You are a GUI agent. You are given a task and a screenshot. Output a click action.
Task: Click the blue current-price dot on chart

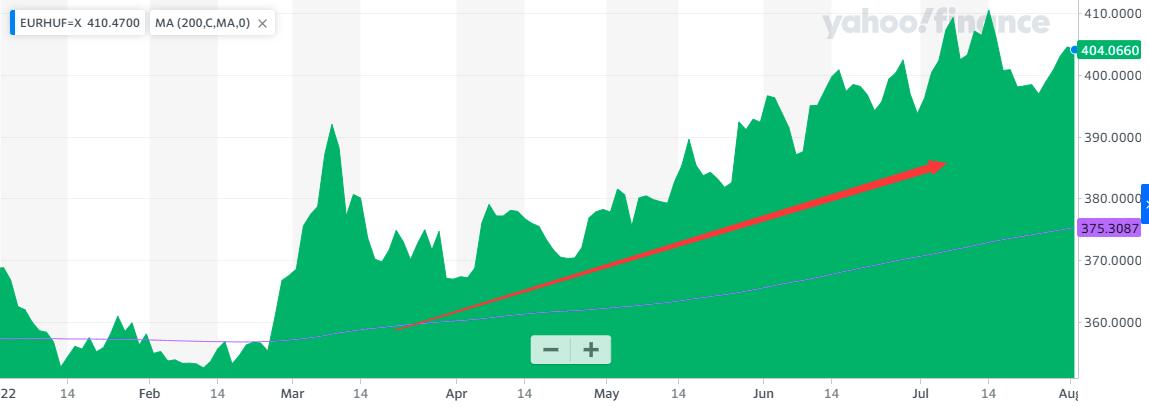tap(1073, 49)
